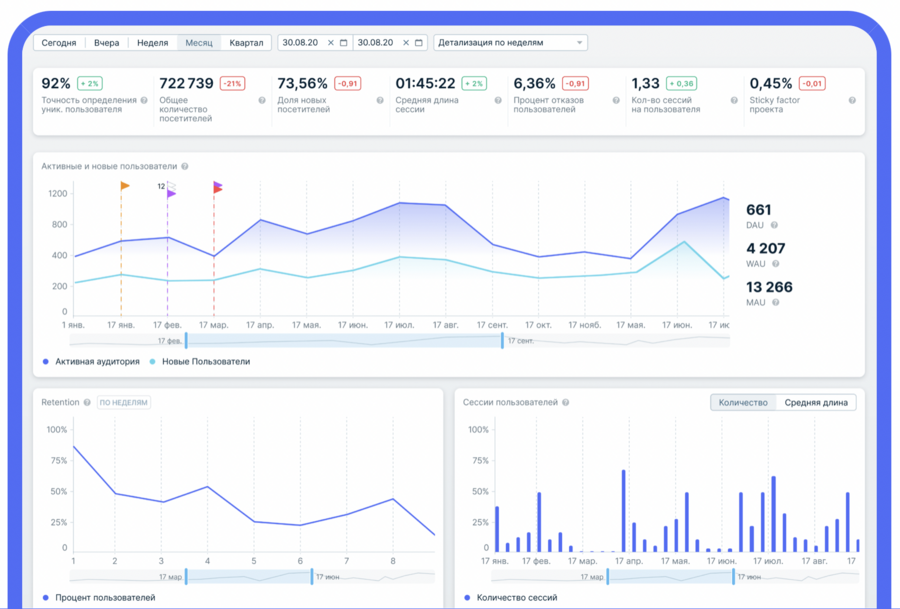Toggle Новые Пользователи legend series
900x609 pixels.
[200, 362]
